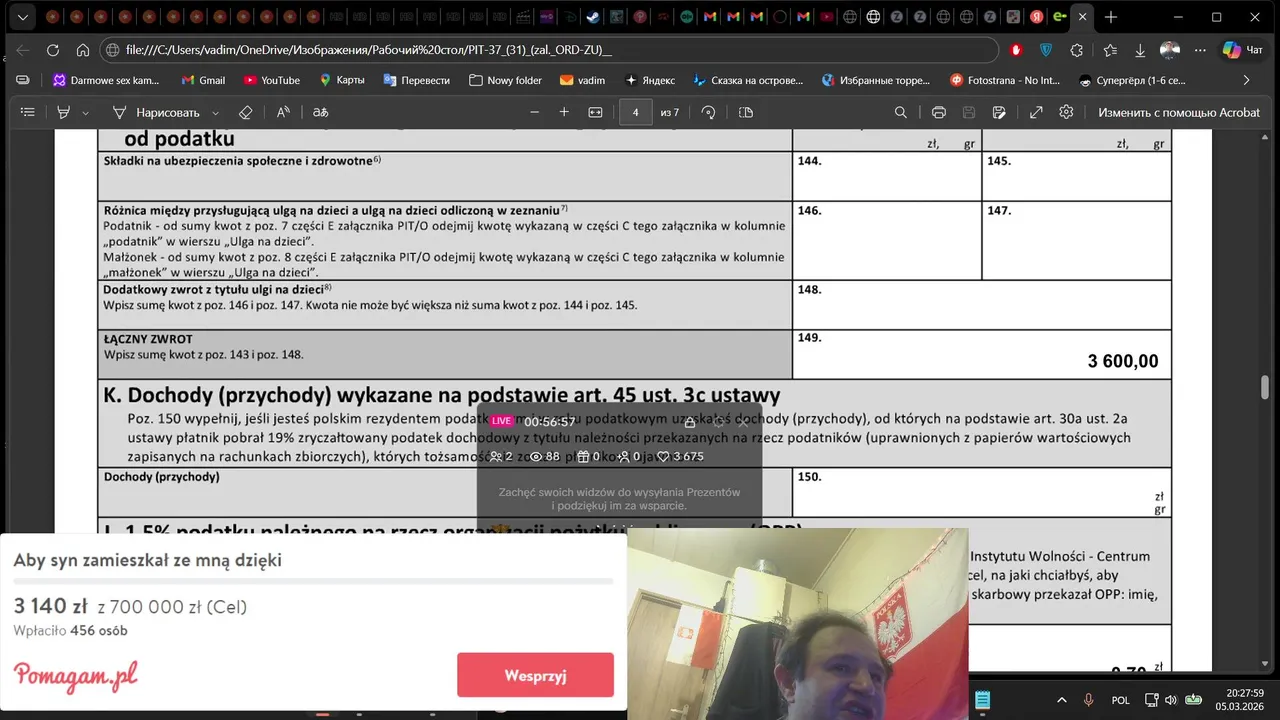Zoom in with the plus button
This screenshot has width=1280, height=720.
tap(564, 113)
